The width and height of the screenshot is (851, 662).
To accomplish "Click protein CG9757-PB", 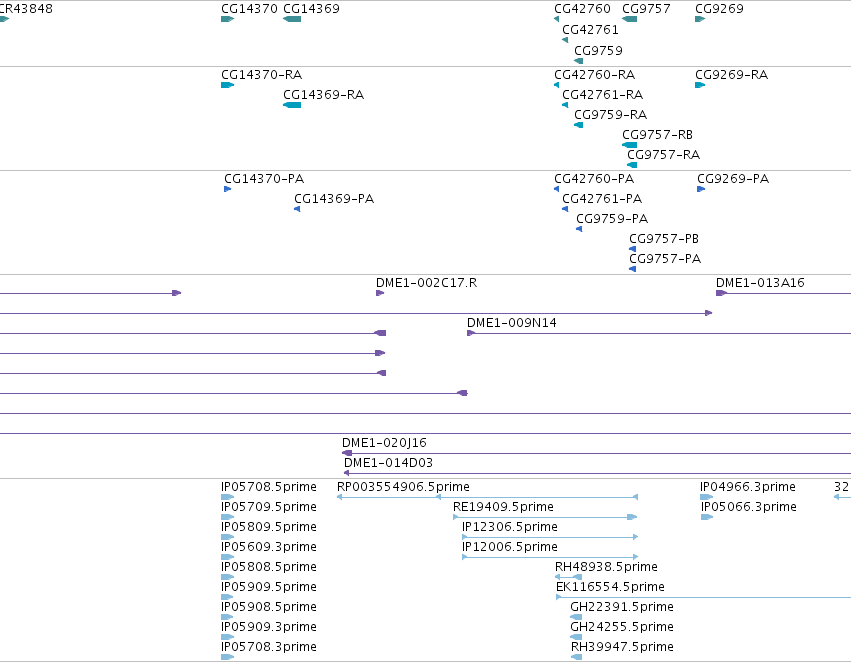I will pos(632,249).
